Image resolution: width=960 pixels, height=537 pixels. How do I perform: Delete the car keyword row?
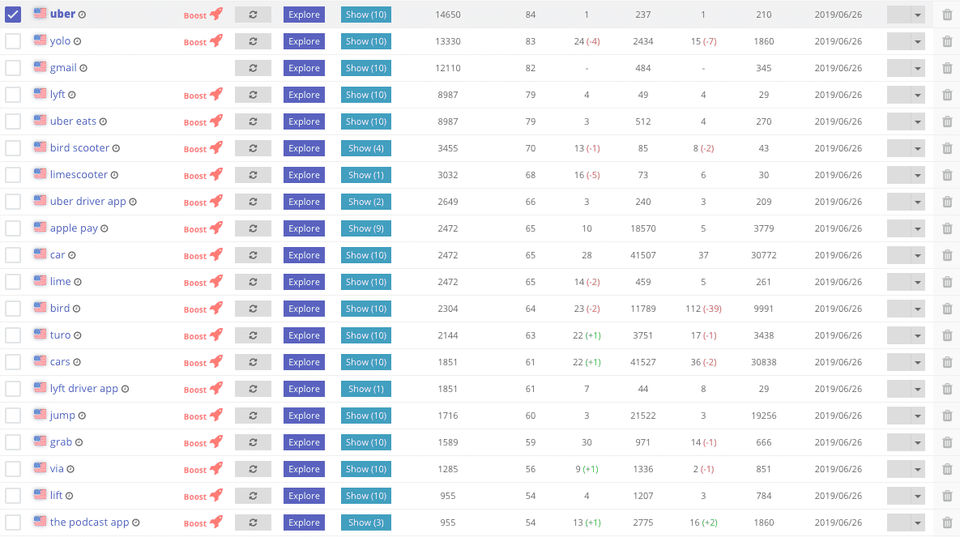click(947, 255)
